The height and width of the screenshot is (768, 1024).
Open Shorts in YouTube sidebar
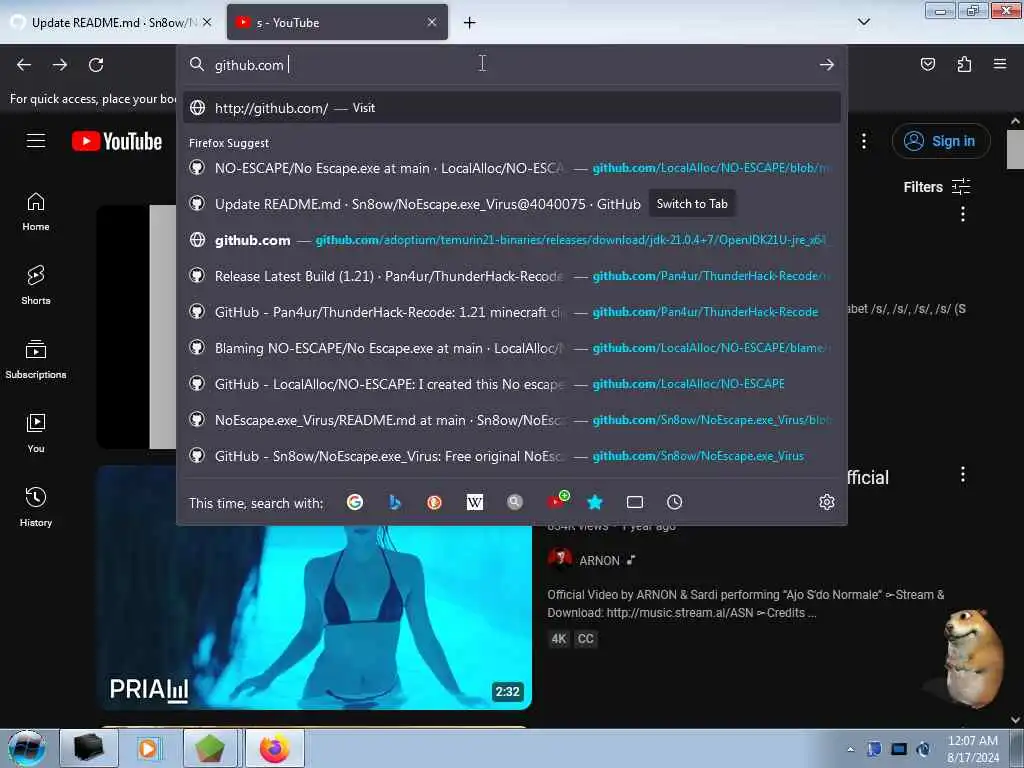(36, 285)
